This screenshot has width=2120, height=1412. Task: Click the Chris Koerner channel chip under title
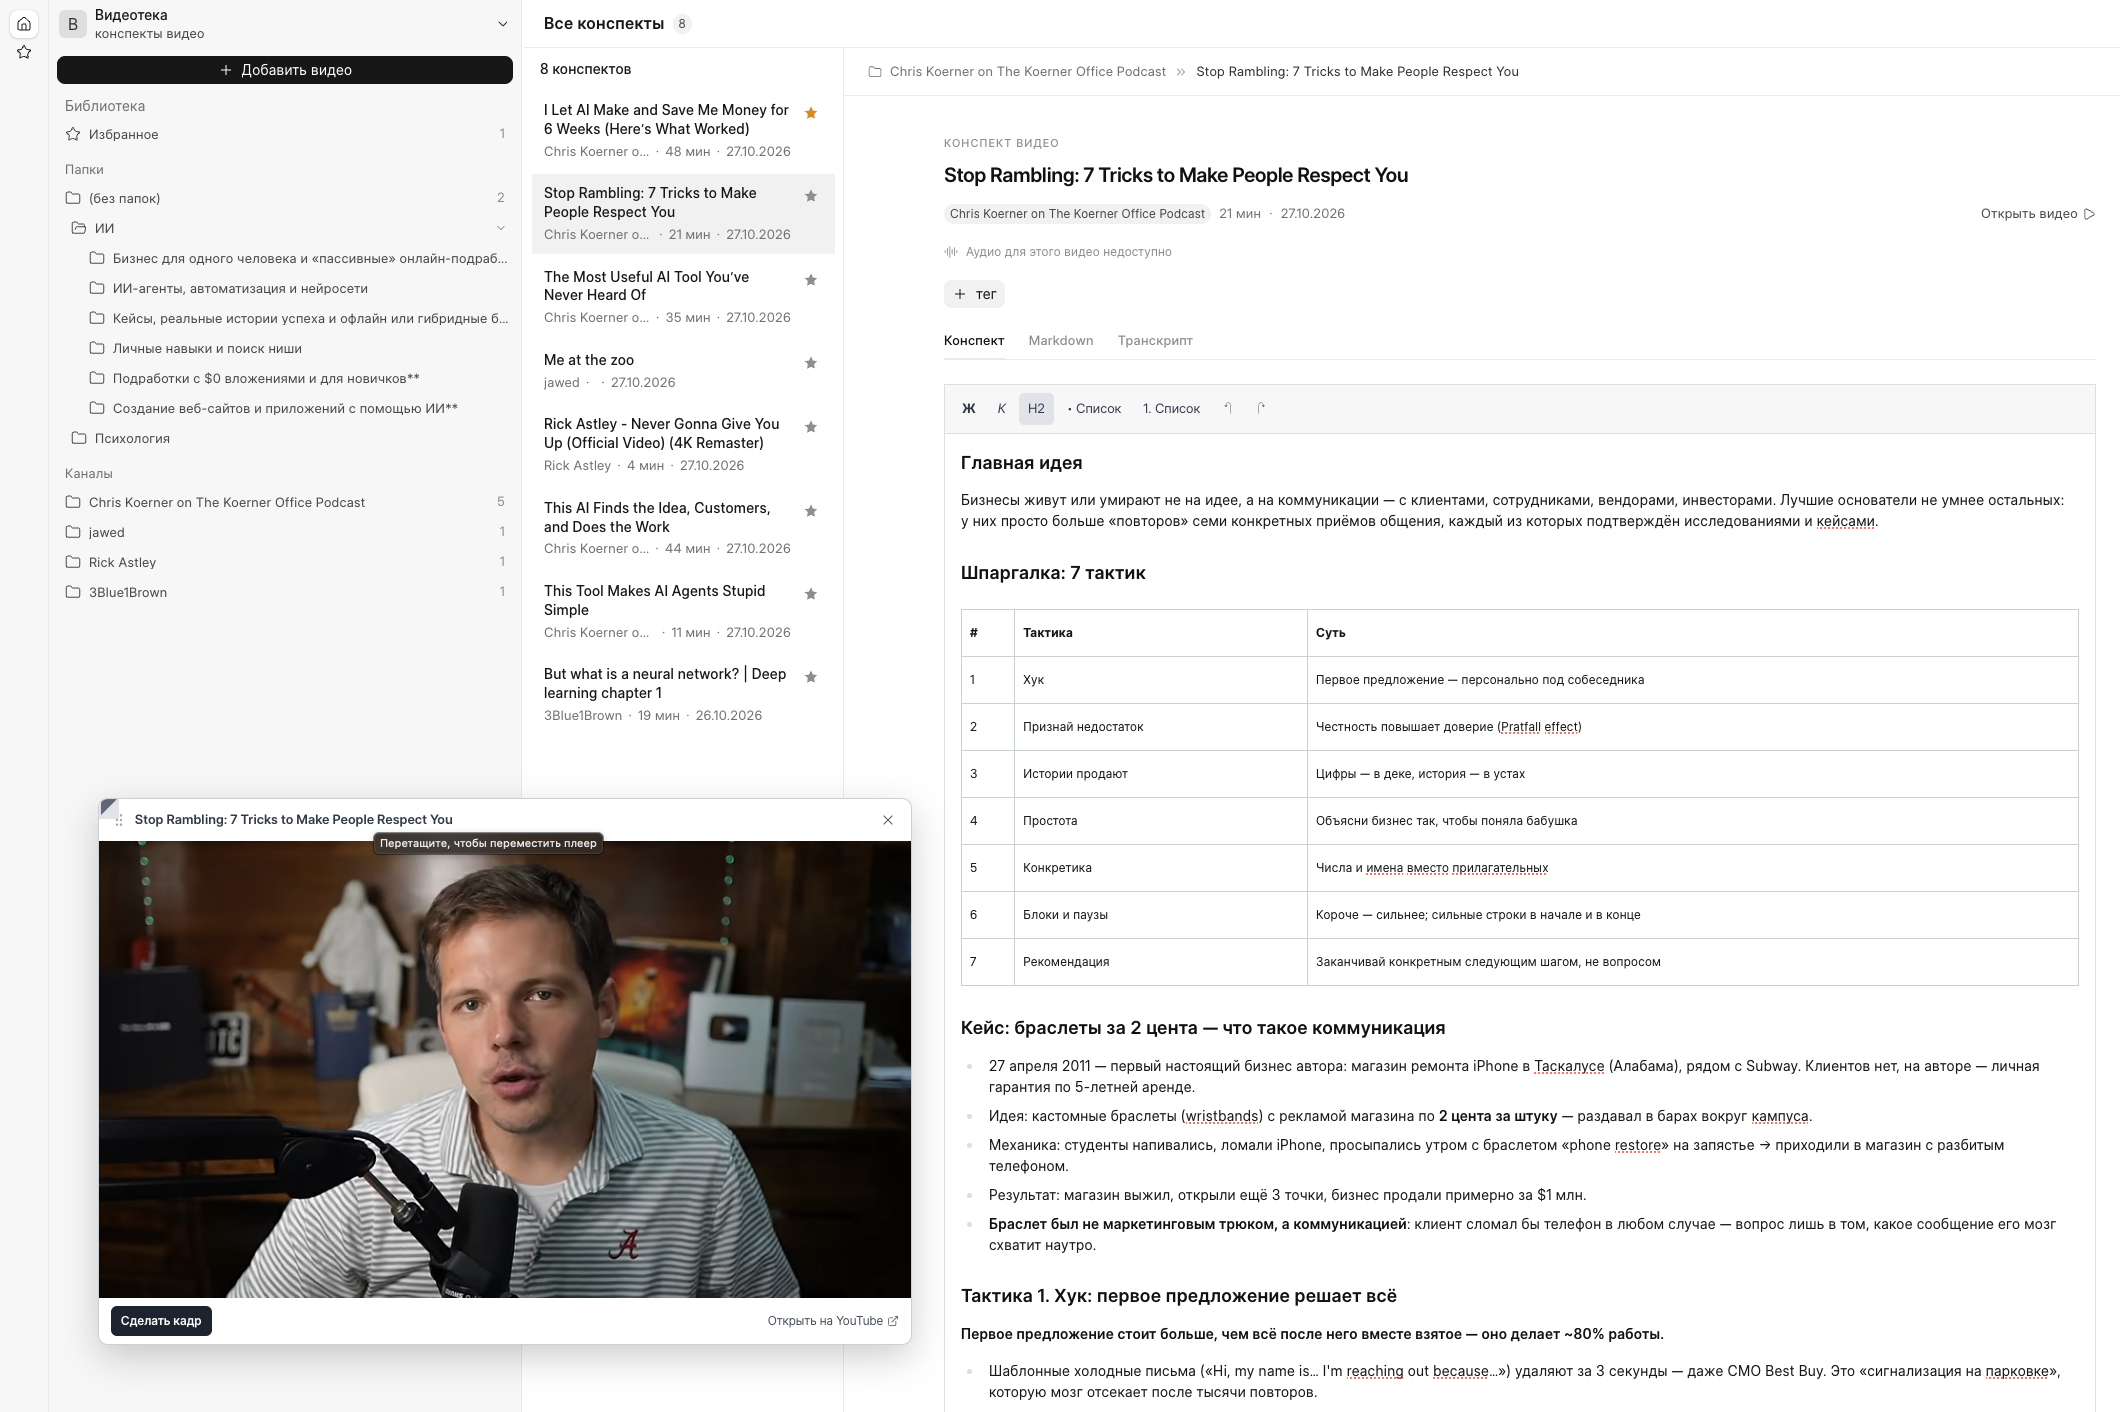[x=1077, y=214]
